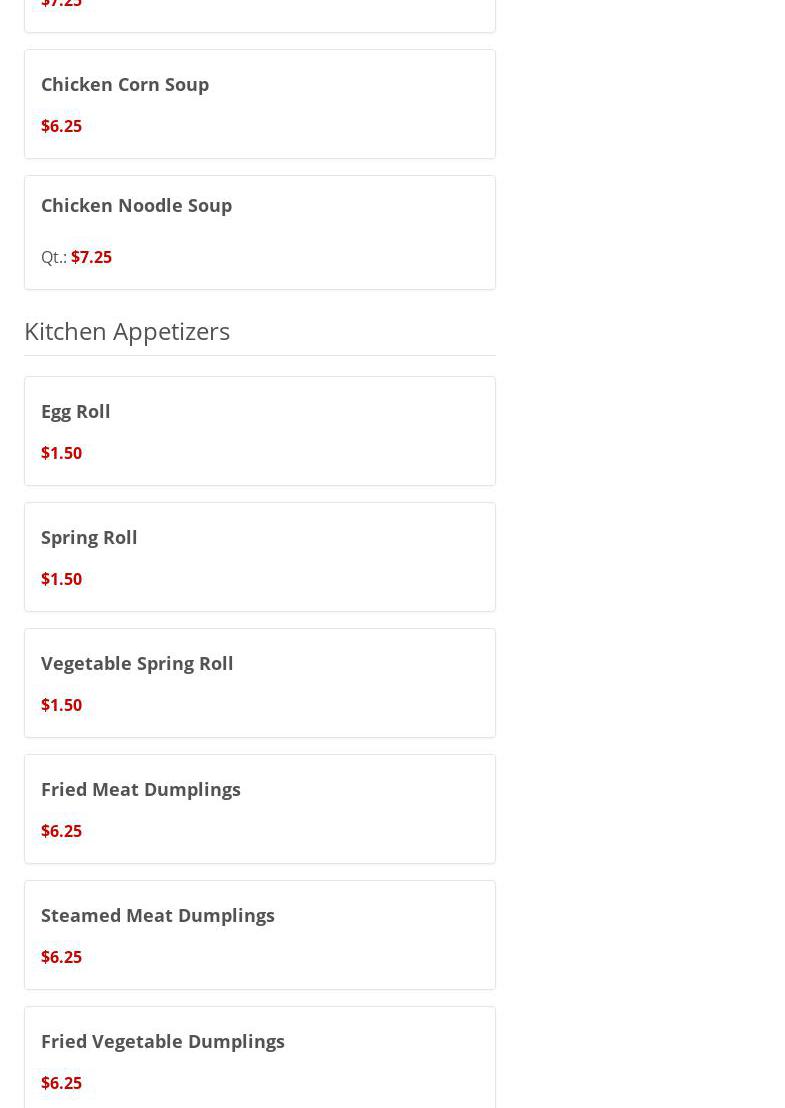Select the Fried Meat Dumplings item

[x=141, y=789]
